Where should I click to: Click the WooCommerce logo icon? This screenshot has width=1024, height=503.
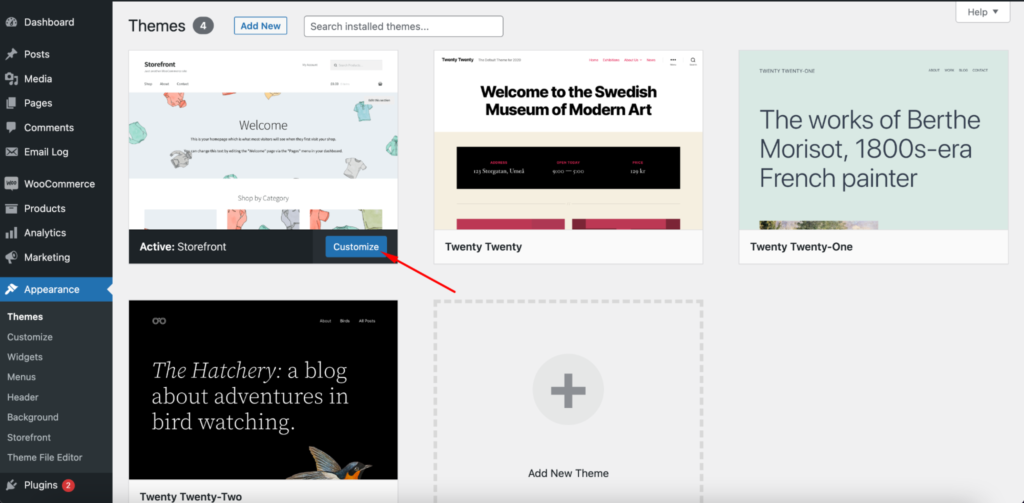coord(11,184)
